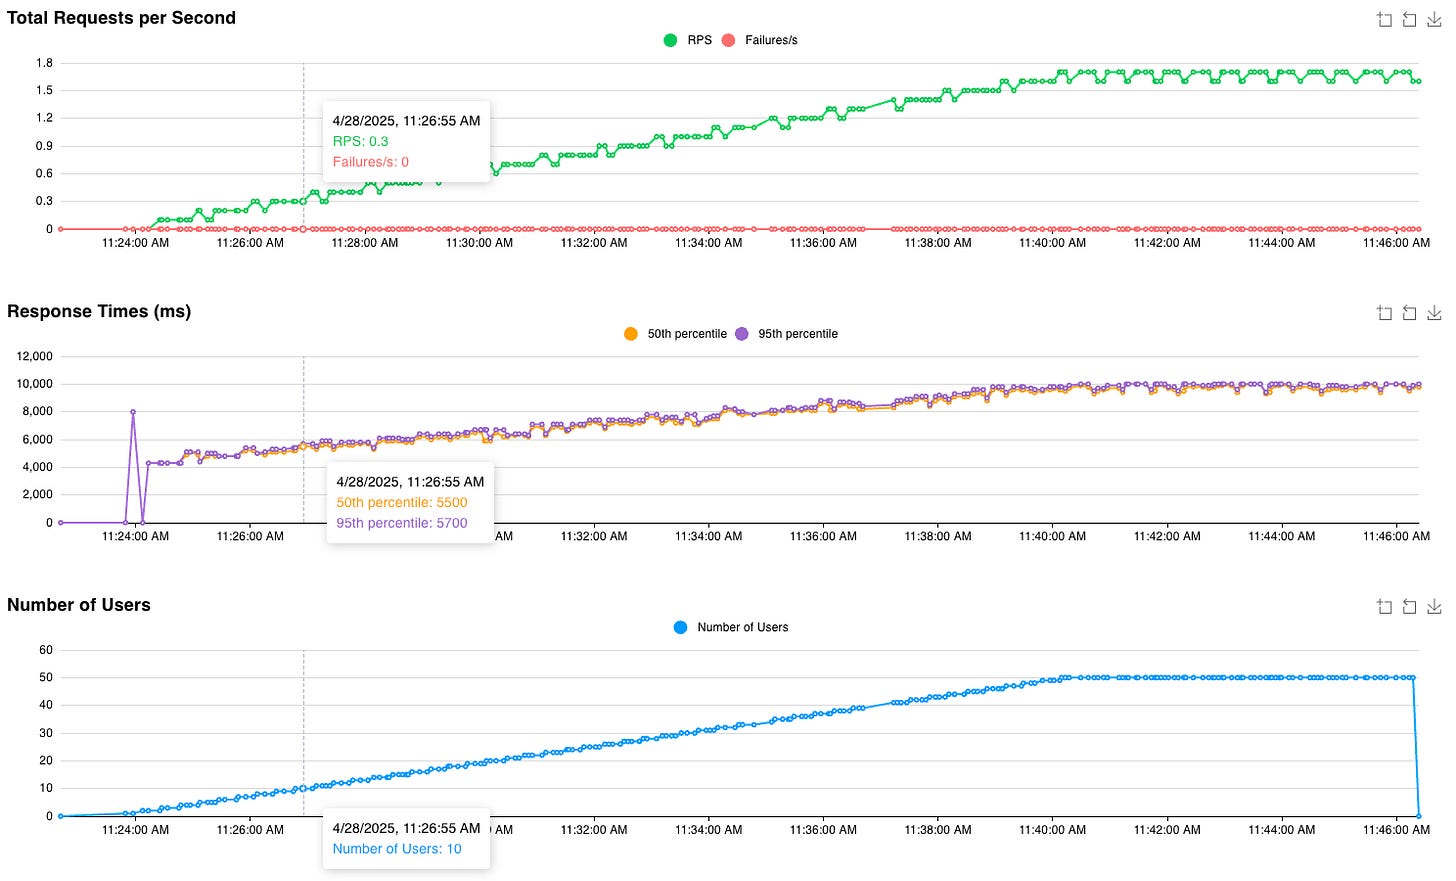Reset zoom on Total Requests per Second chart
The image size is (1456, 881).
(x=1409, y=20)
